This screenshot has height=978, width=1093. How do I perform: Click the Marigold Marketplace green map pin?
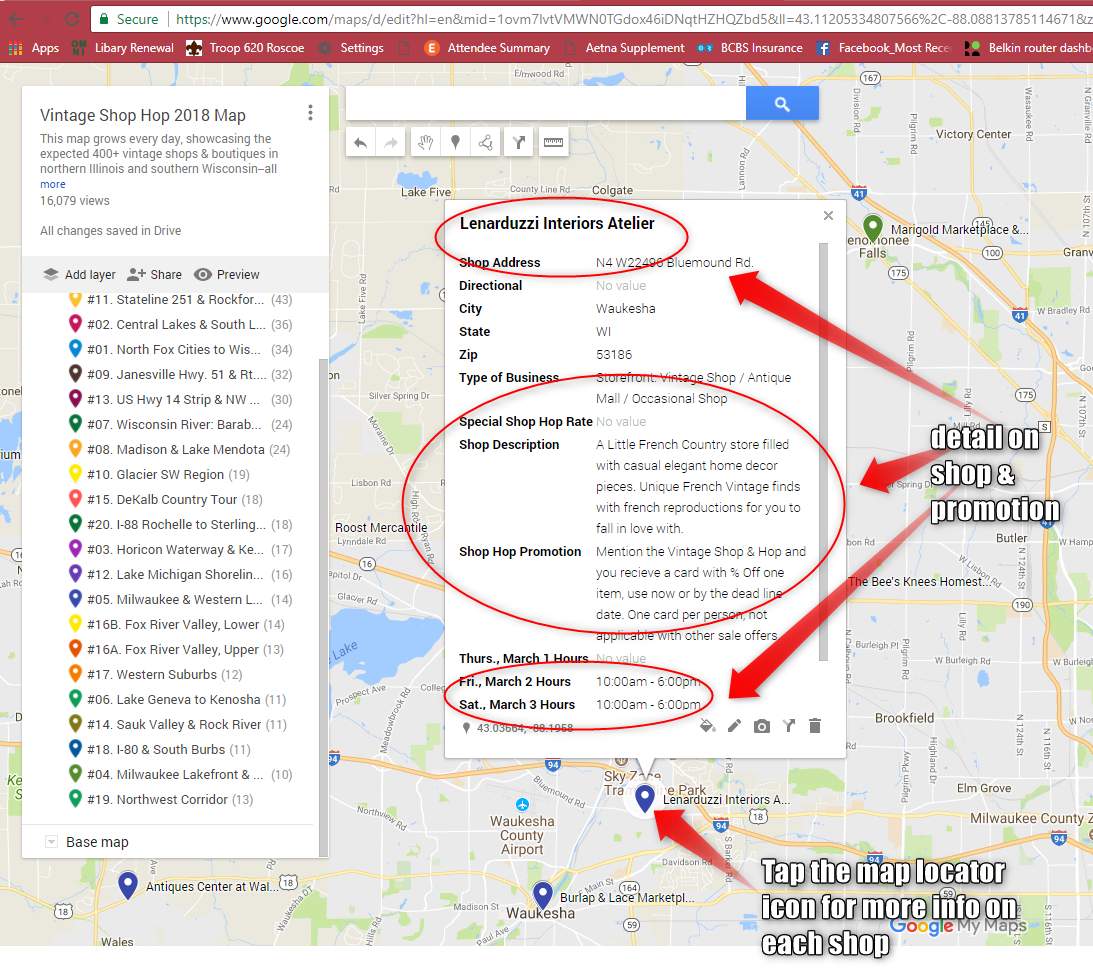tap(873, 228)
